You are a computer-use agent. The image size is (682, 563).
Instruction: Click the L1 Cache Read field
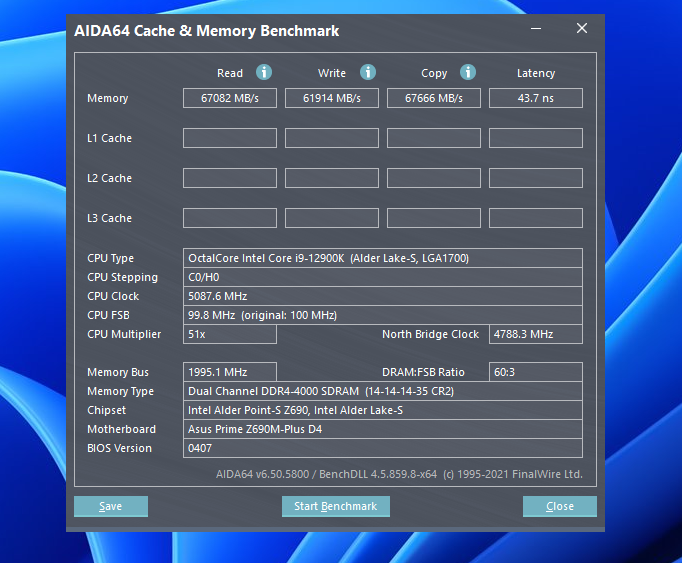click(230, 138)
